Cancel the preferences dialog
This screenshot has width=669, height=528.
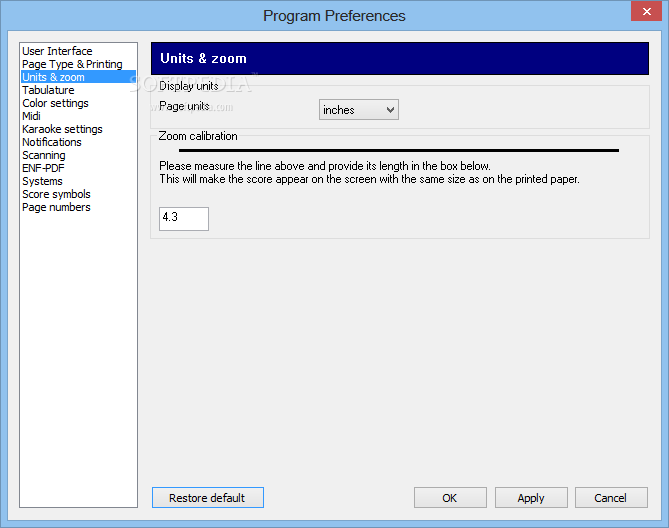pyautogui.click(x=611, y=498)
